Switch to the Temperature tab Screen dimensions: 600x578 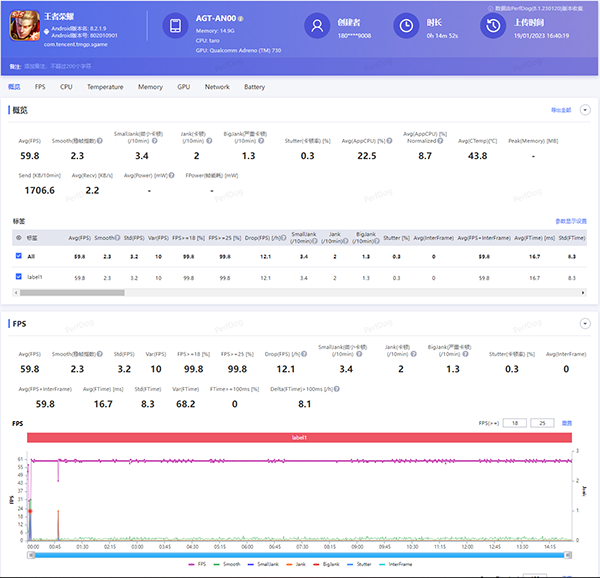tap(105, 87)
